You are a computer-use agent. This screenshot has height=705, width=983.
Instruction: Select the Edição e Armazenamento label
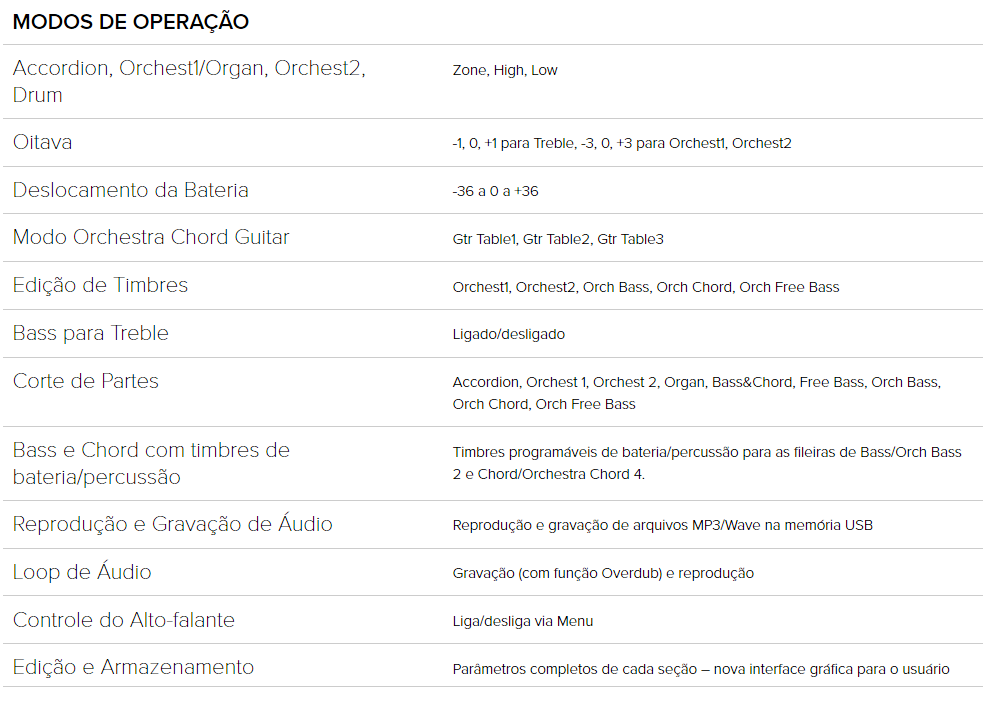click(x=133, y=667)
